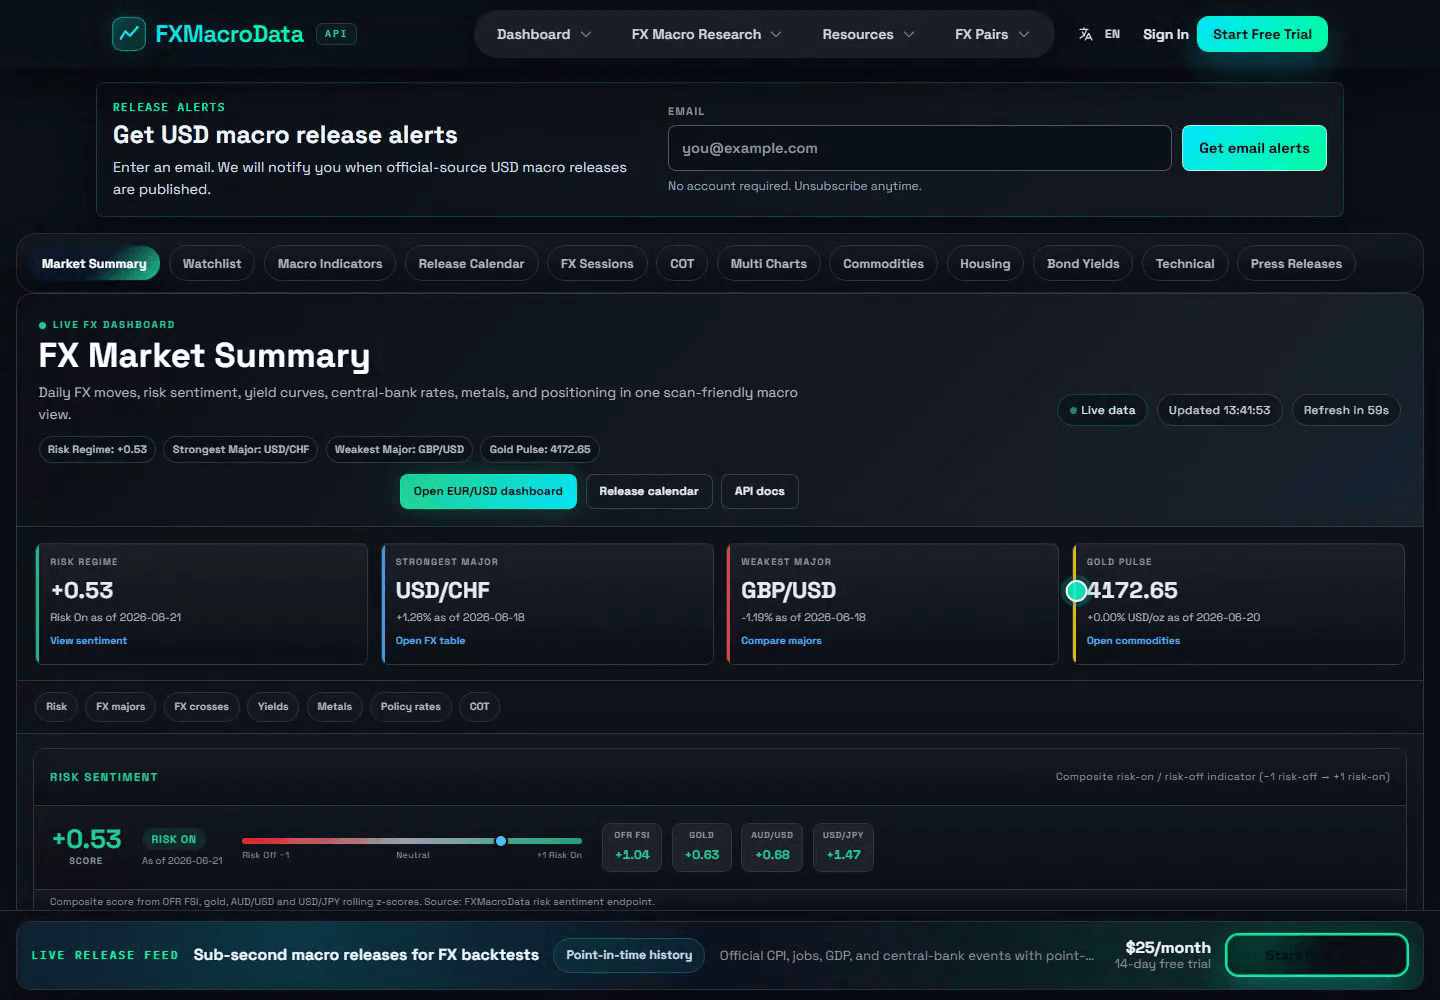Click the AUD/USD +0.68 tile
The width and height of the screenshot is (1440, 1000).
coord(772,847)
